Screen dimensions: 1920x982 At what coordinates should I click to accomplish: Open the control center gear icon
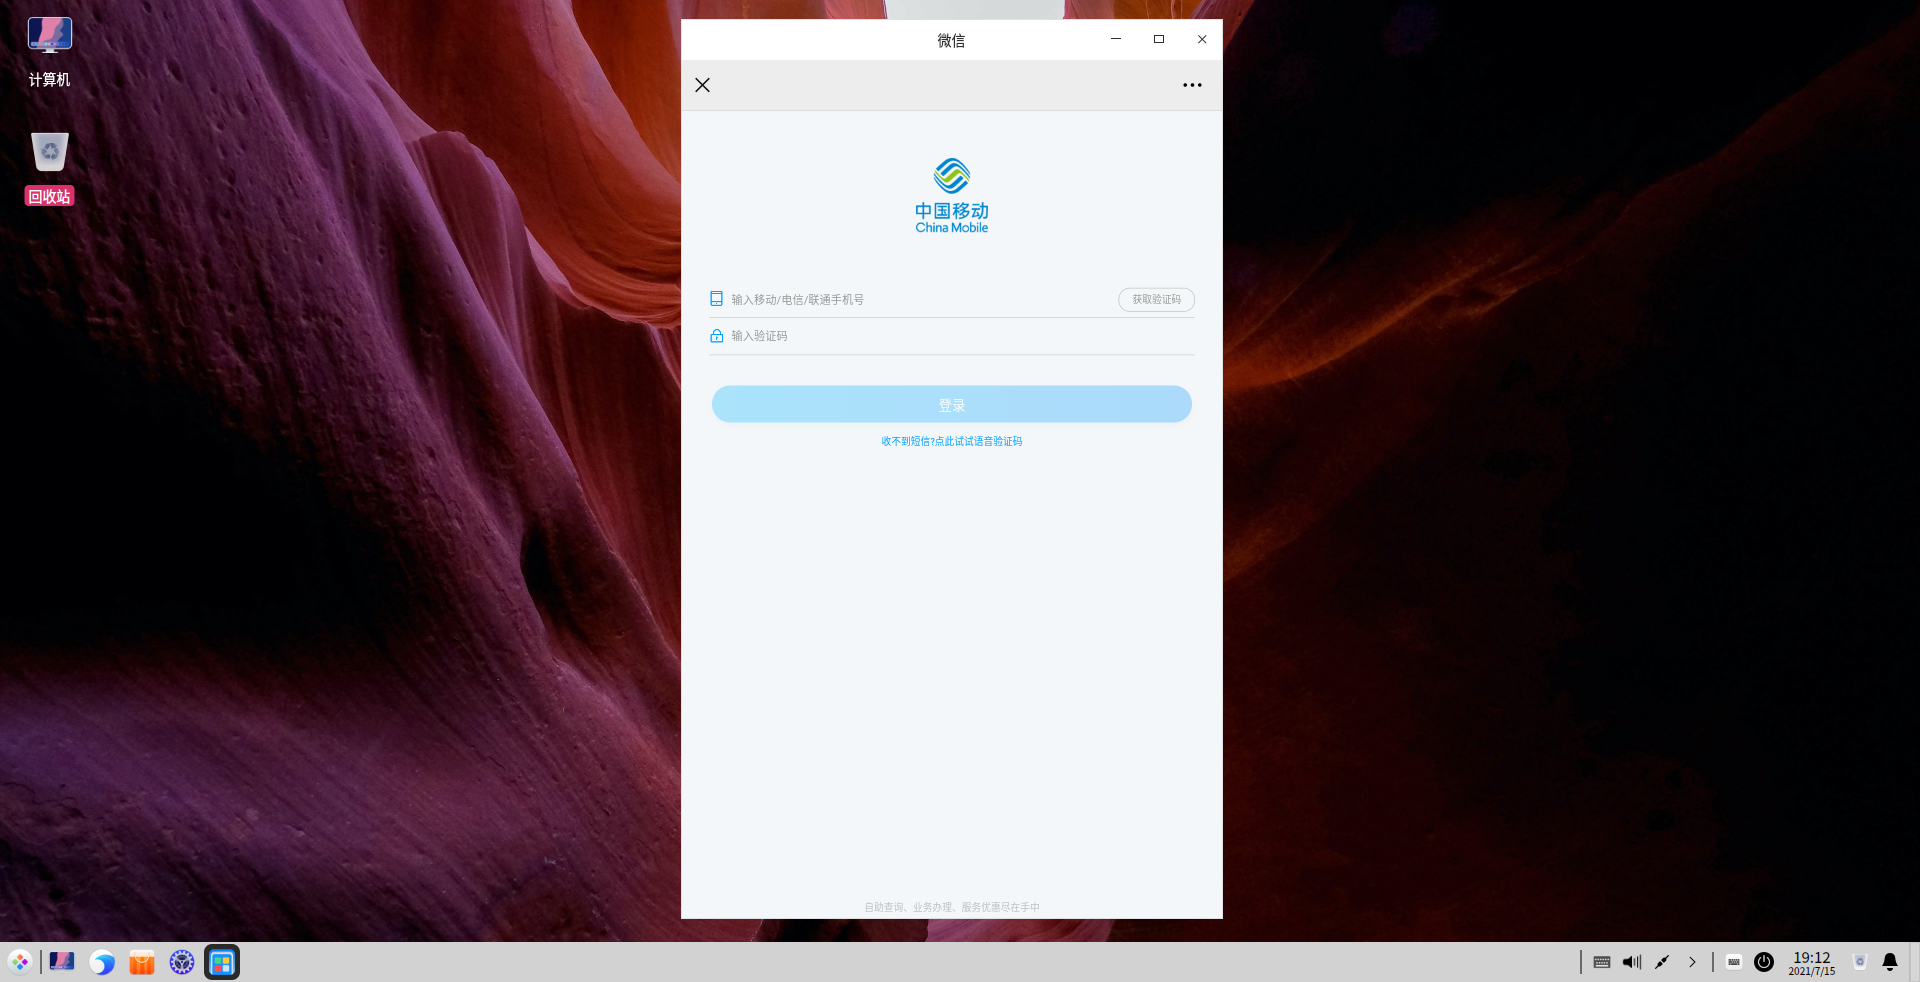coord(182,962)
